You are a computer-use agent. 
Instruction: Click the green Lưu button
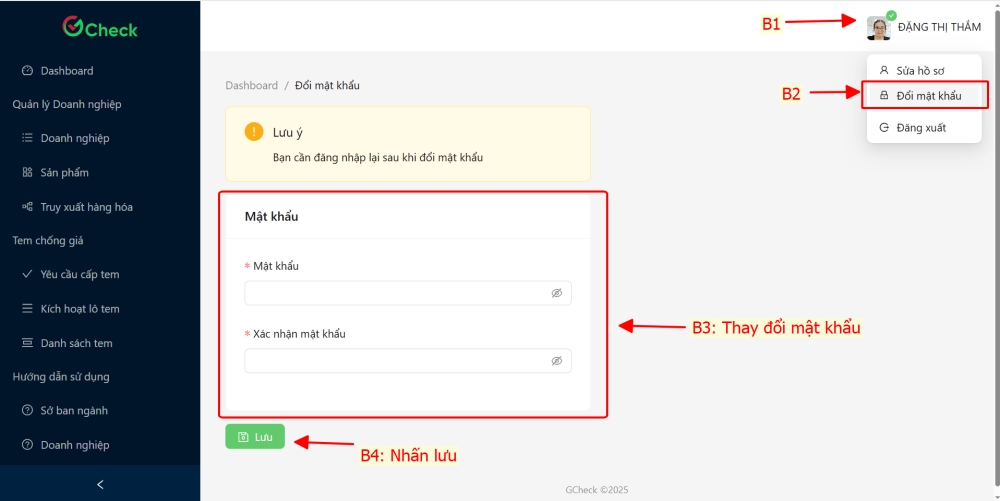pos(255,437)
